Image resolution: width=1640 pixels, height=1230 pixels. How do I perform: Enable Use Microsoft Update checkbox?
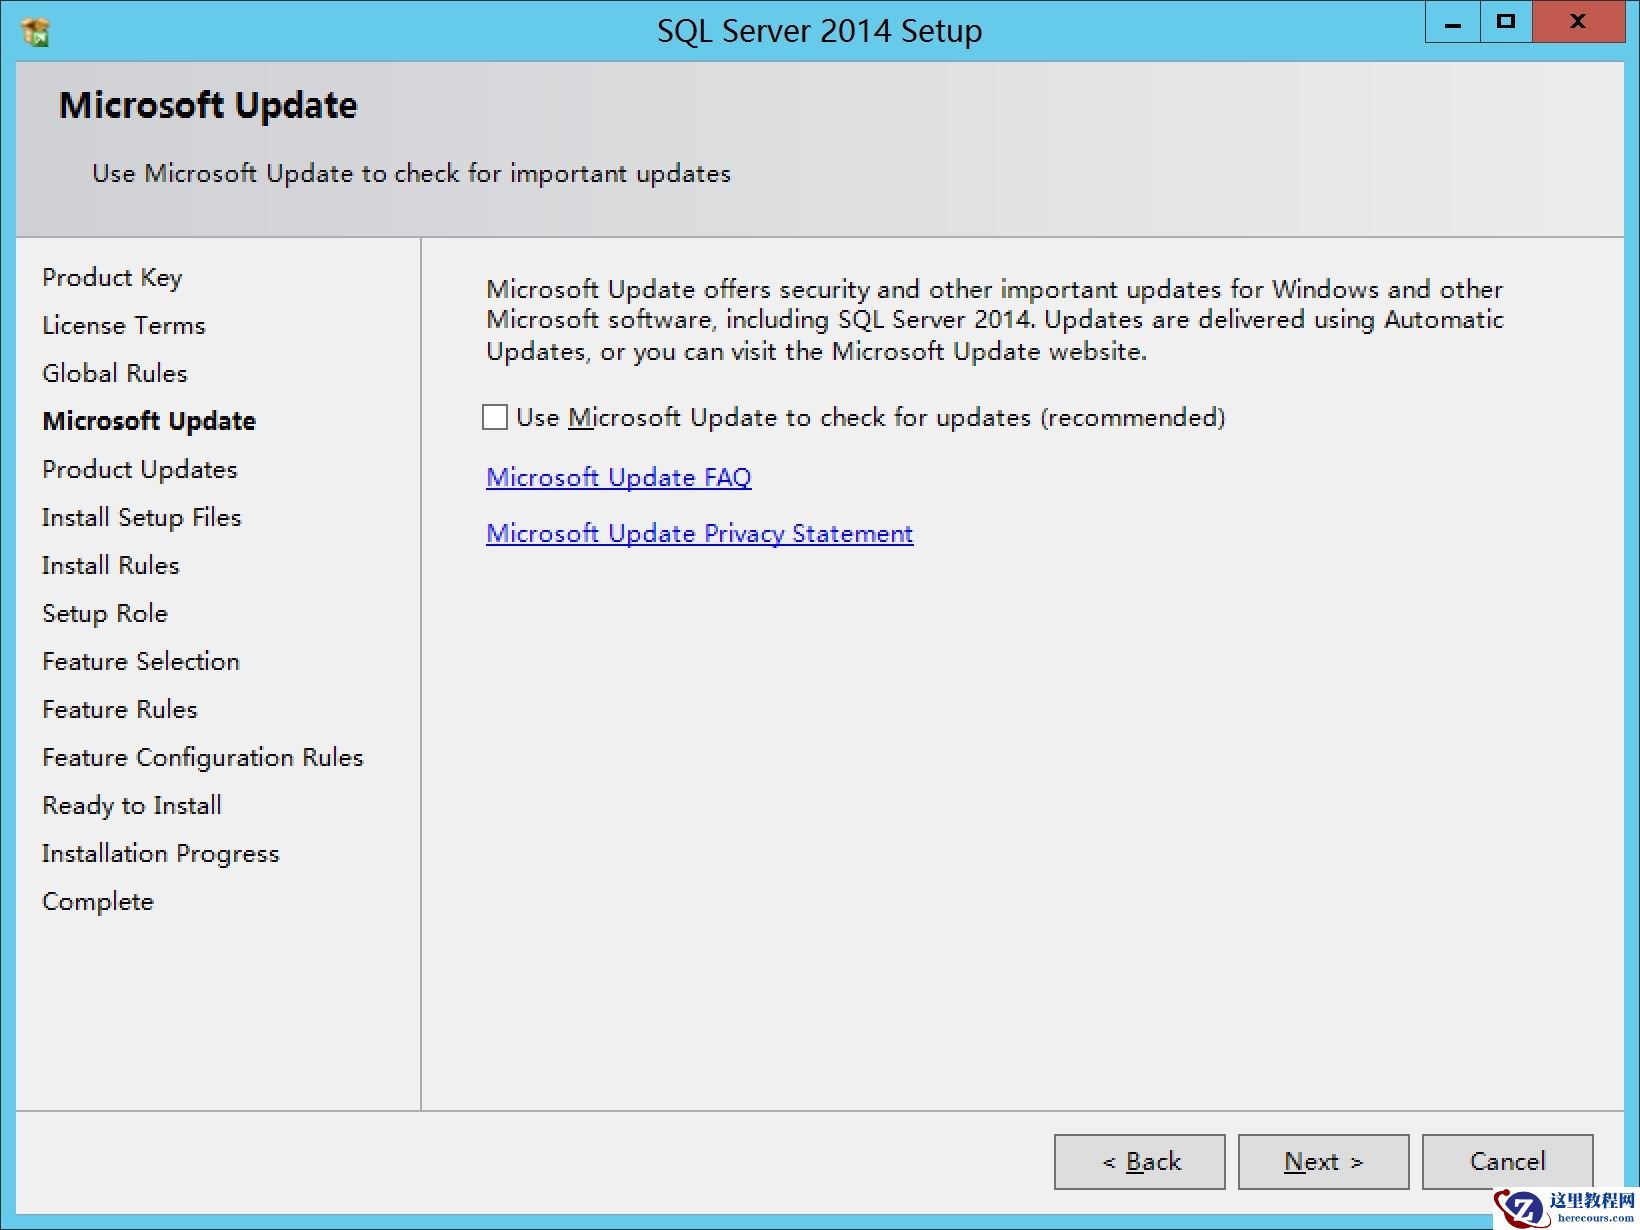click(x=495, y=417)
